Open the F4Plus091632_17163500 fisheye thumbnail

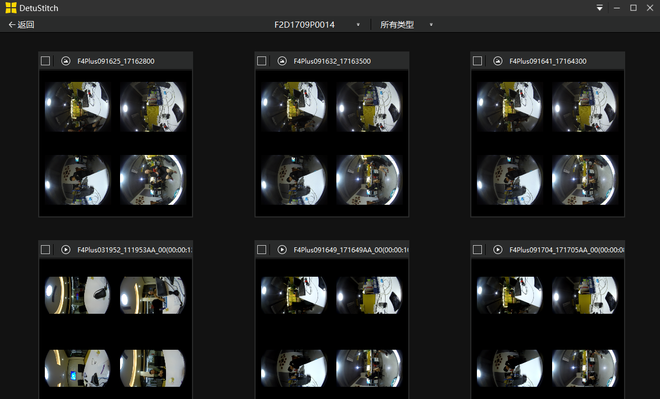coord(332,143)
